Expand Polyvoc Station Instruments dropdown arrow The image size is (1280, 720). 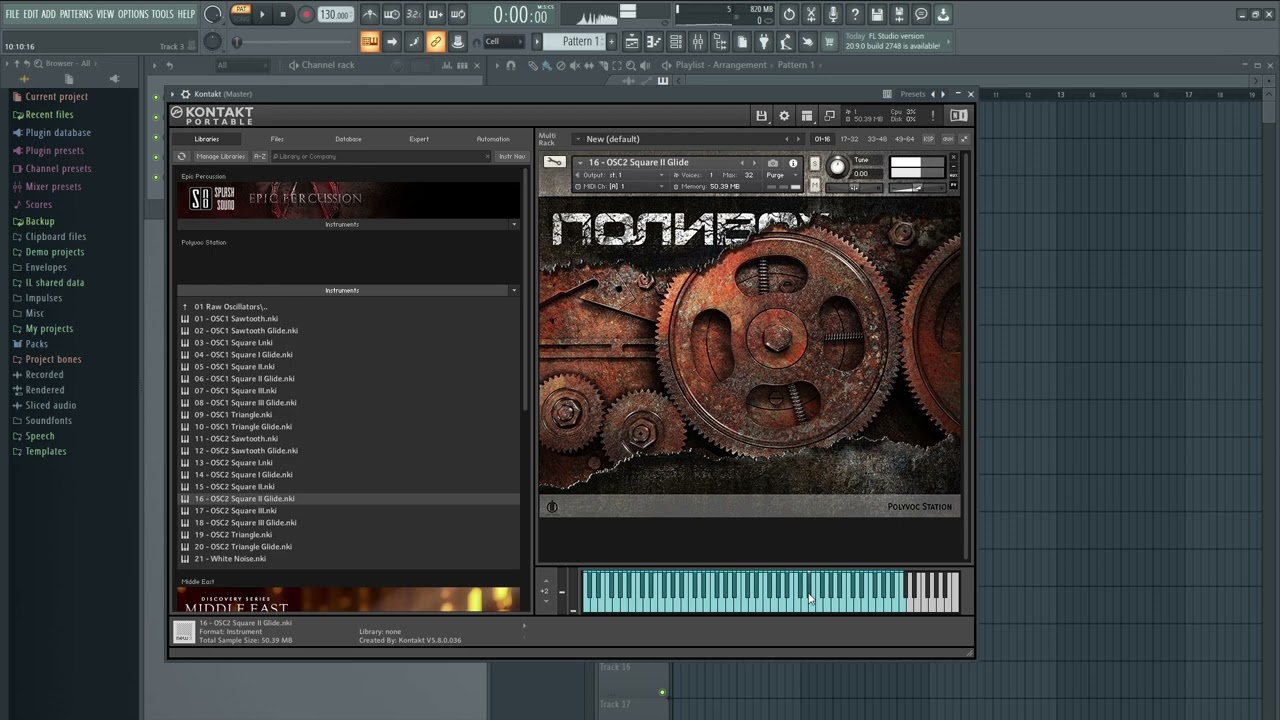[514, 290]
